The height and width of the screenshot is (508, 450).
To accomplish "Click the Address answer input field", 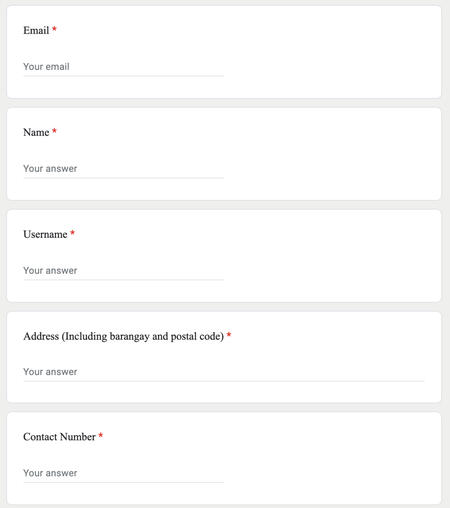I will (x=223, y=372).
